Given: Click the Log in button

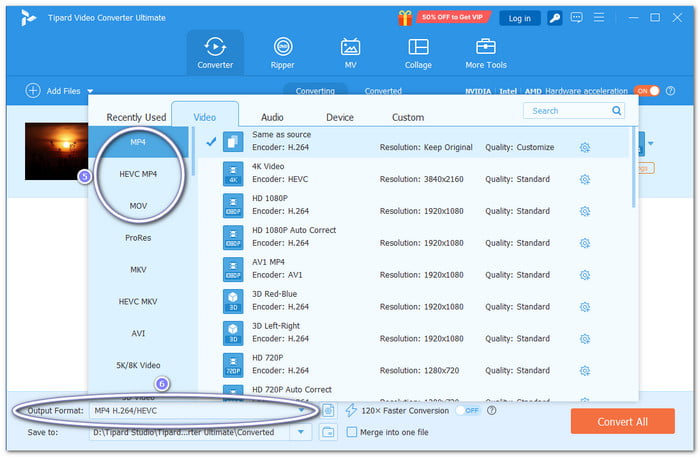Looking at the screenshot, I should (x=520, y=18).
